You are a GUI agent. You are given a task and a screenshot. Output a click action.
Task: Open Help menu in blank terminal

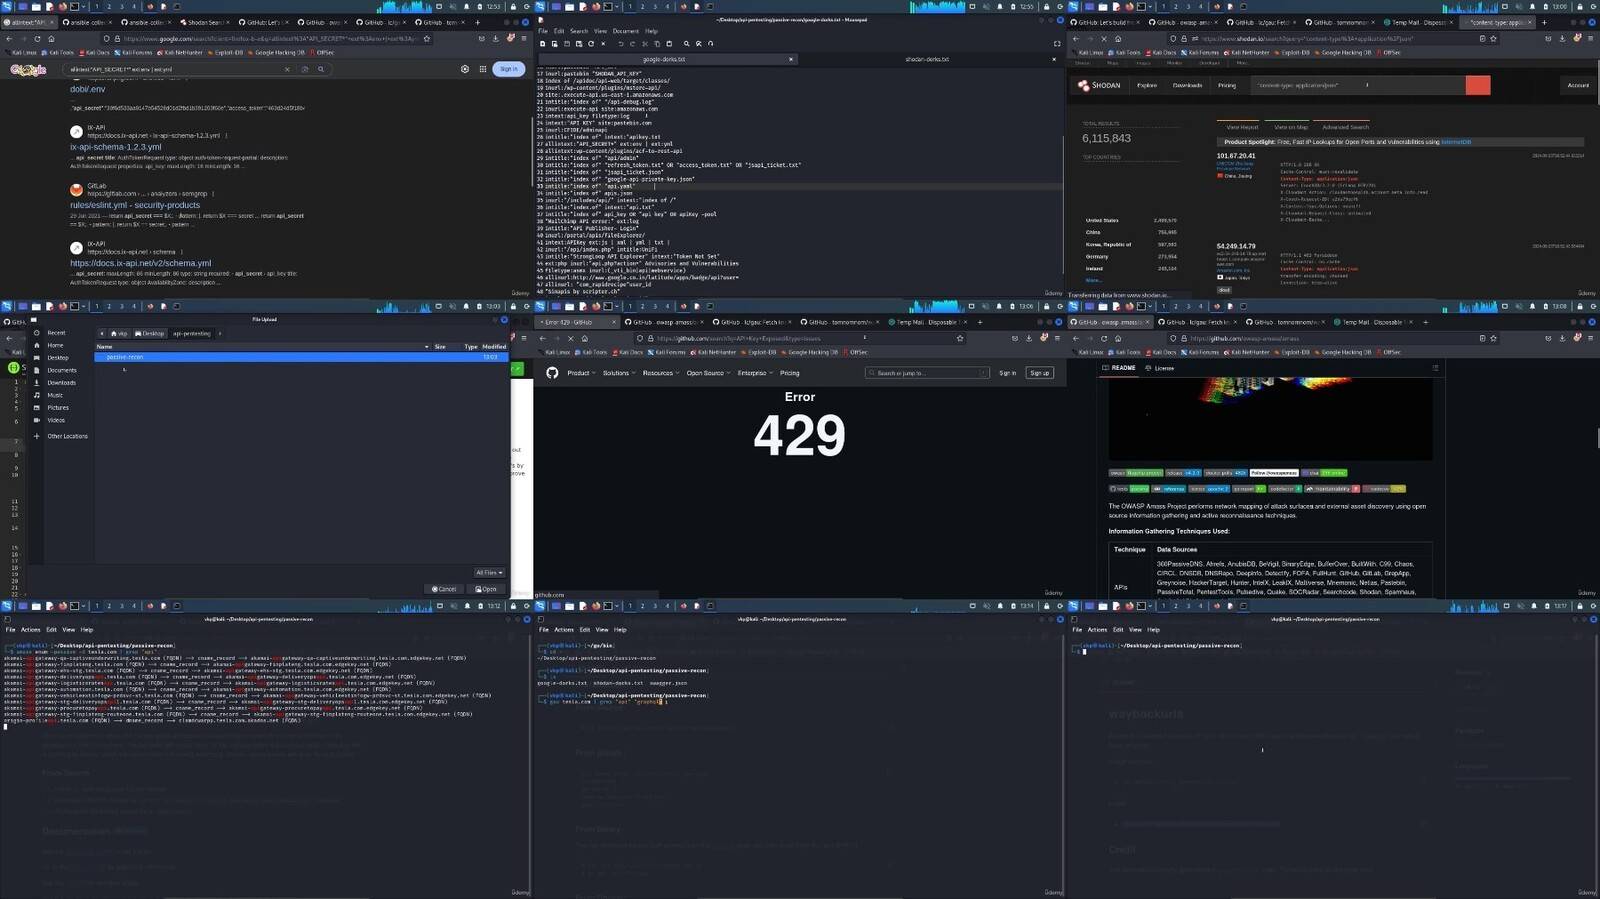tap(1153, 630)
